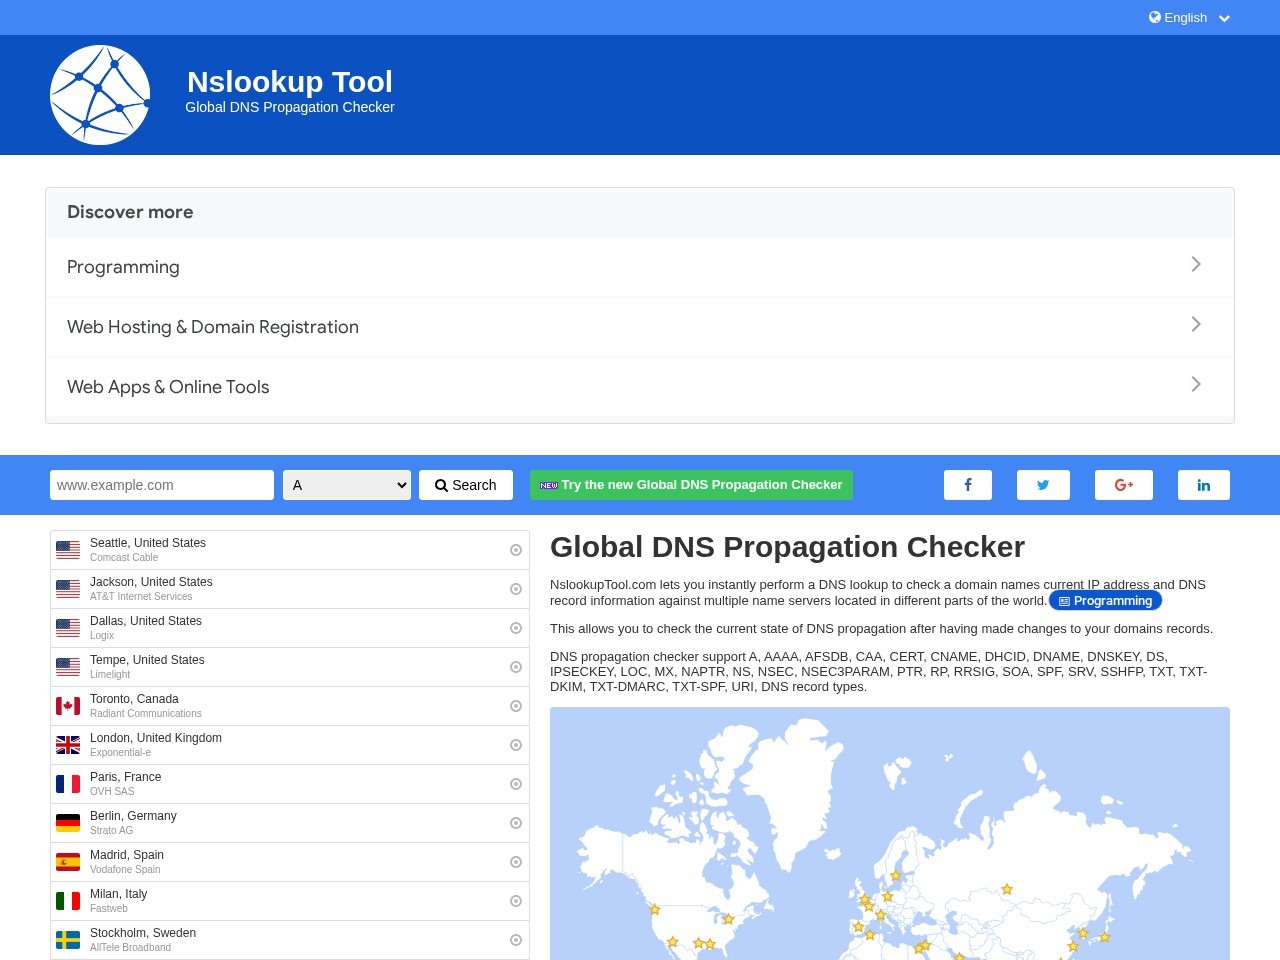Image resolution: width=1280 pixels, height=960 pixels.
Task: Click the Discover more heading
Action: [130, 212]
